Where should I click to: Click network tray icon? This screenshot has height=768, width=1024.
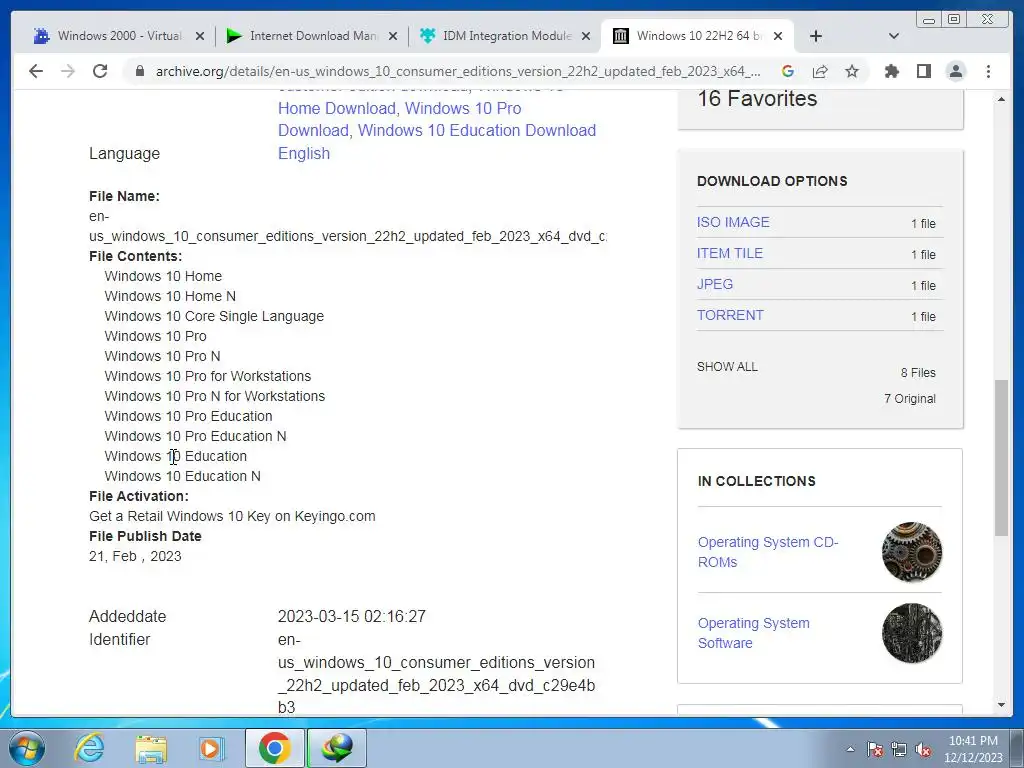tap(899, 749)
